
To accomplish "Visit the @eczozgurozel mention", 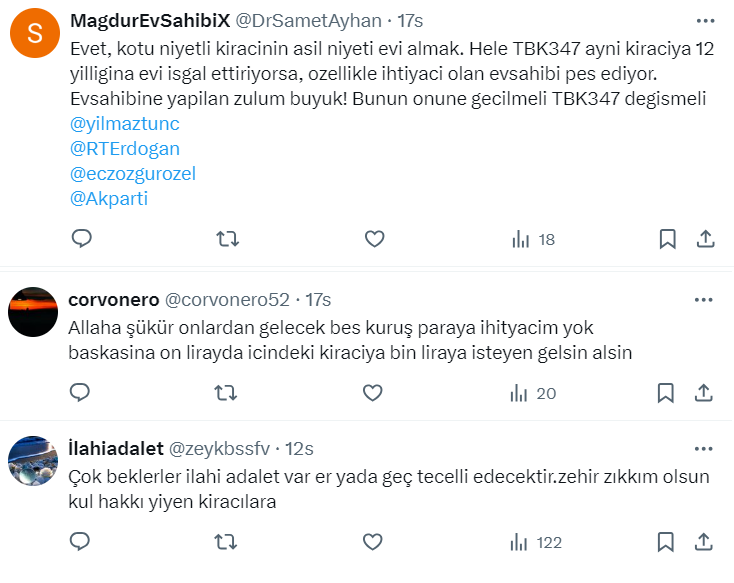I will pyautogui.click(x=133, y=174).
